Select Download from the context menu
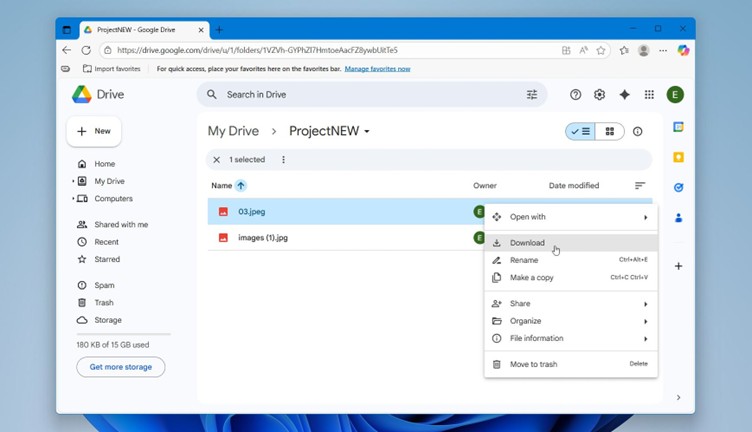The width and height of the screenshot is (752, 432). [x=528, y=243]
